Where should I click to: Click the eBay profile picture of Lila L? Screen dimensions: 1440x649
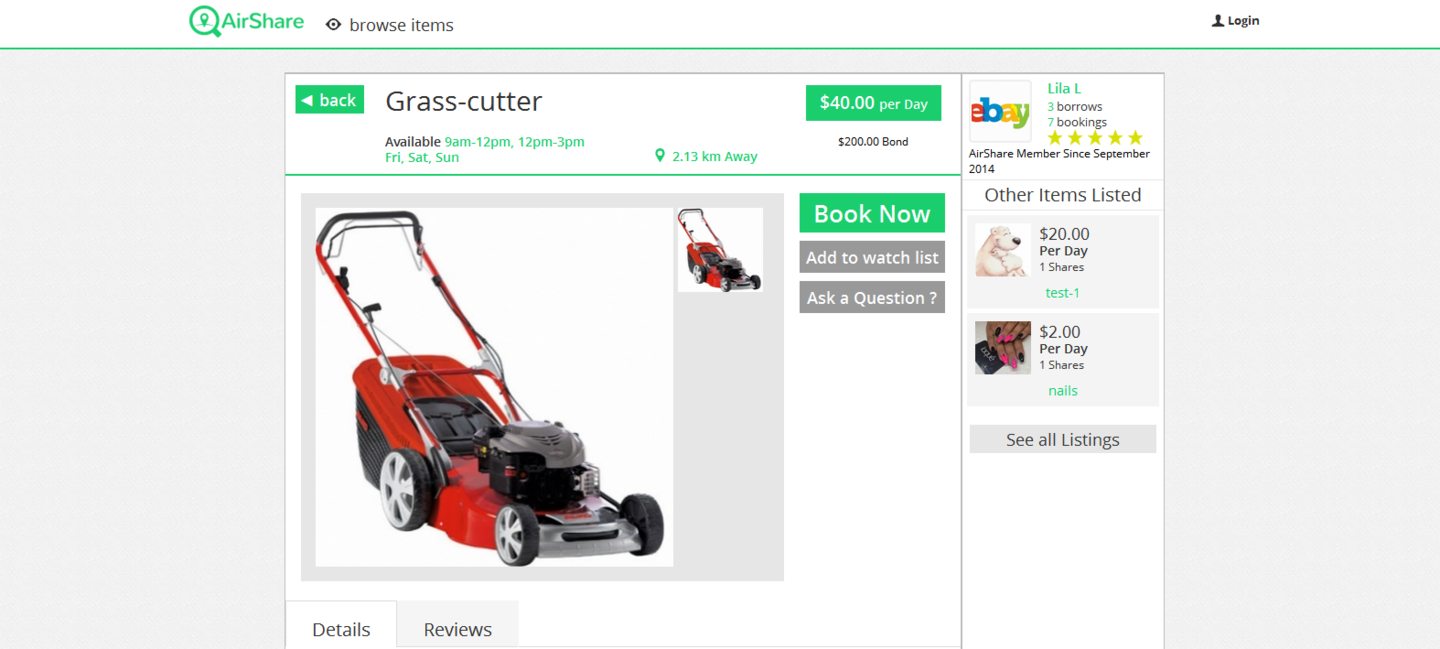pos(1000,112)
